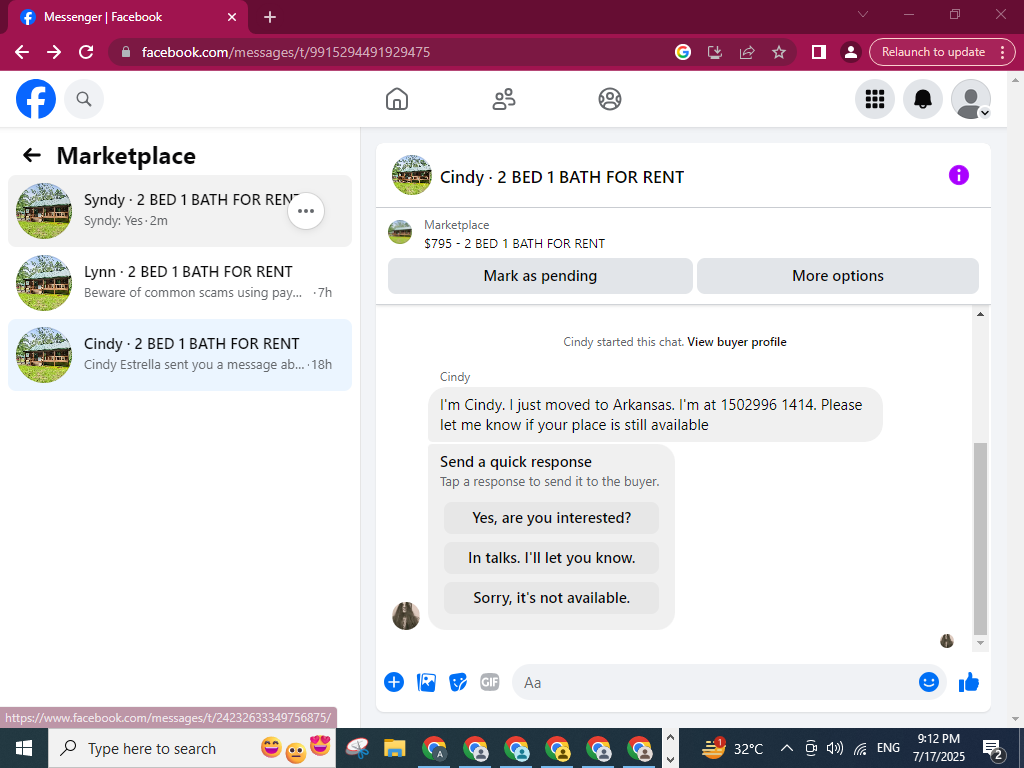Open the taskbar clock and date

(938, 748)
